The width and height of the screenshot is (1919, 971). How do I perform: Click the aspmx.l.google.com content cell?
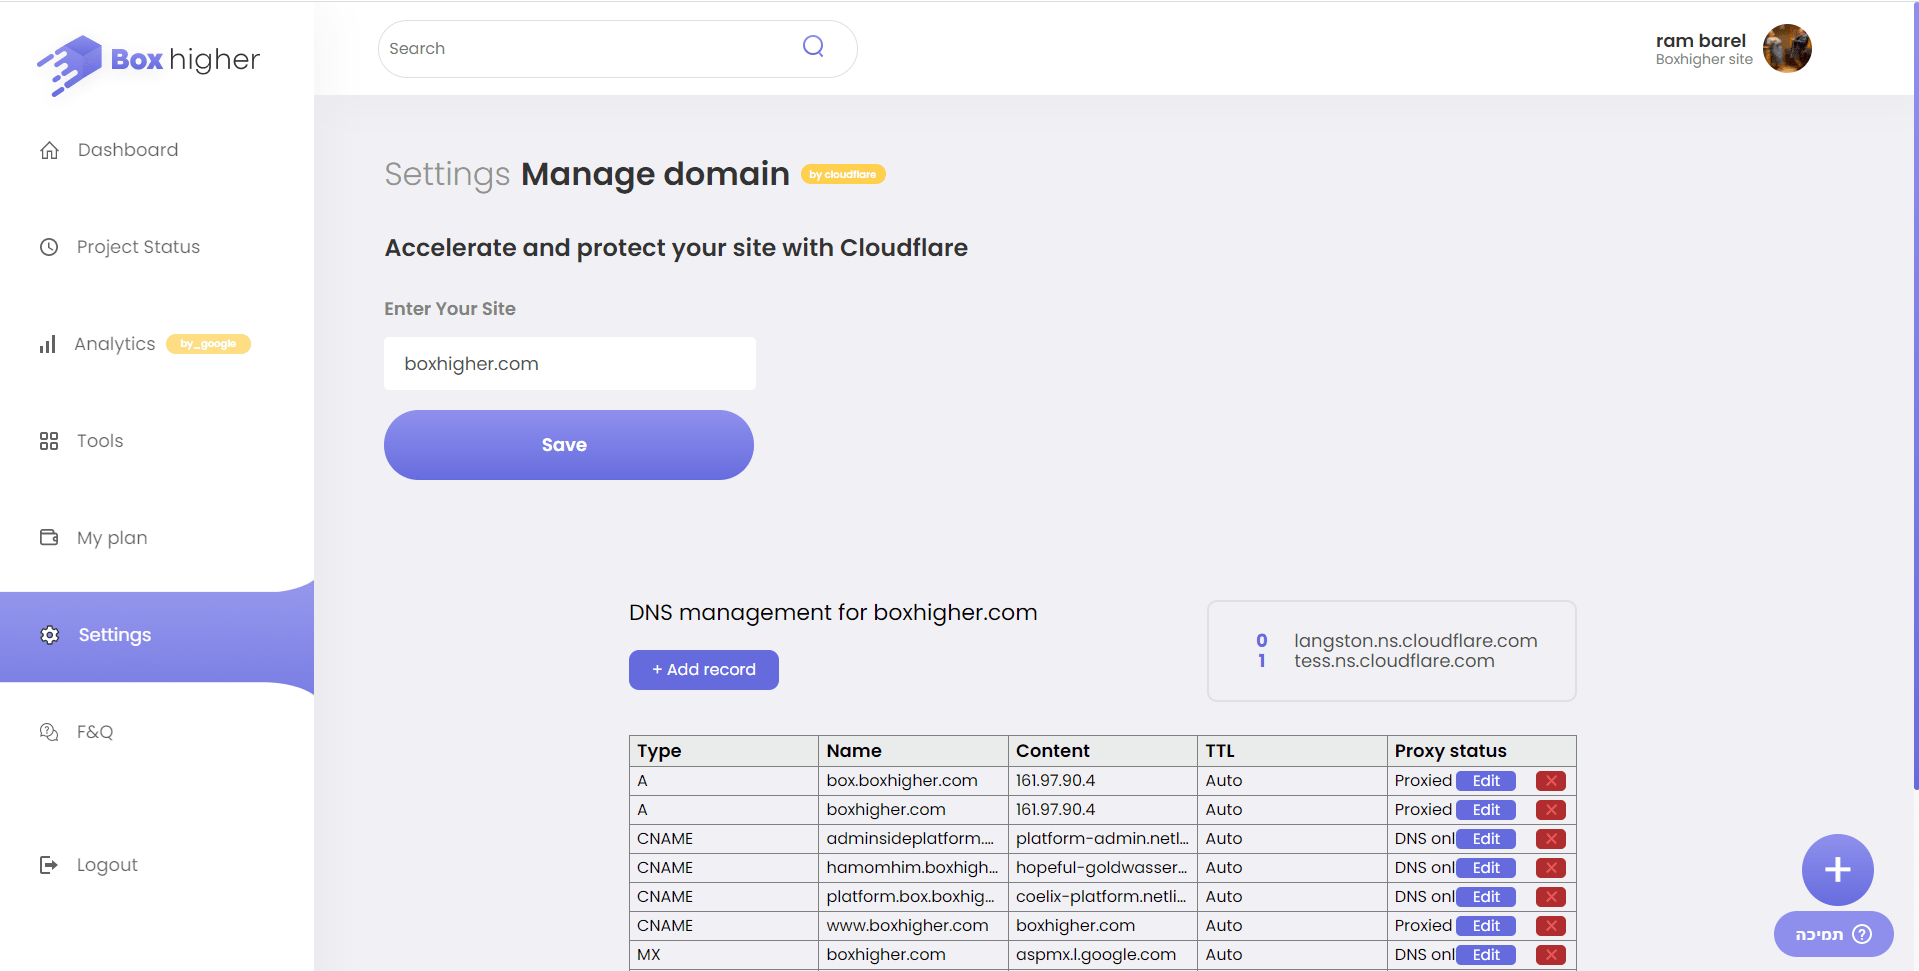[1103, 955]
